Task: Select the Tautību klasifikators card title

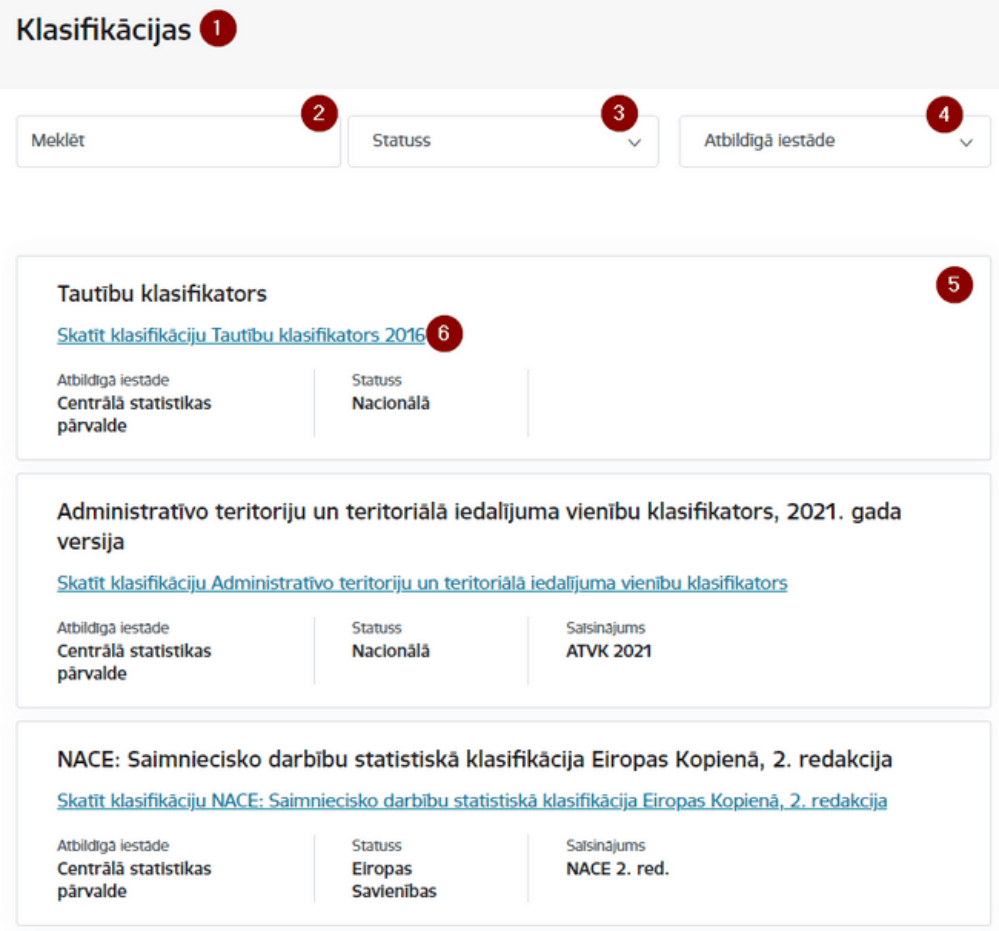Action: tap(162, 294)
